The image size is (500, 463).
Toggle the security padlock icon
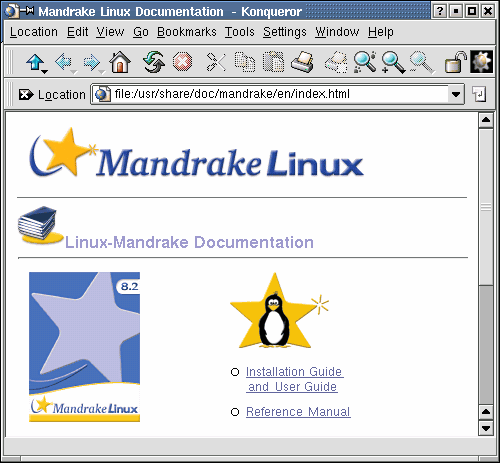pos(455,62)
